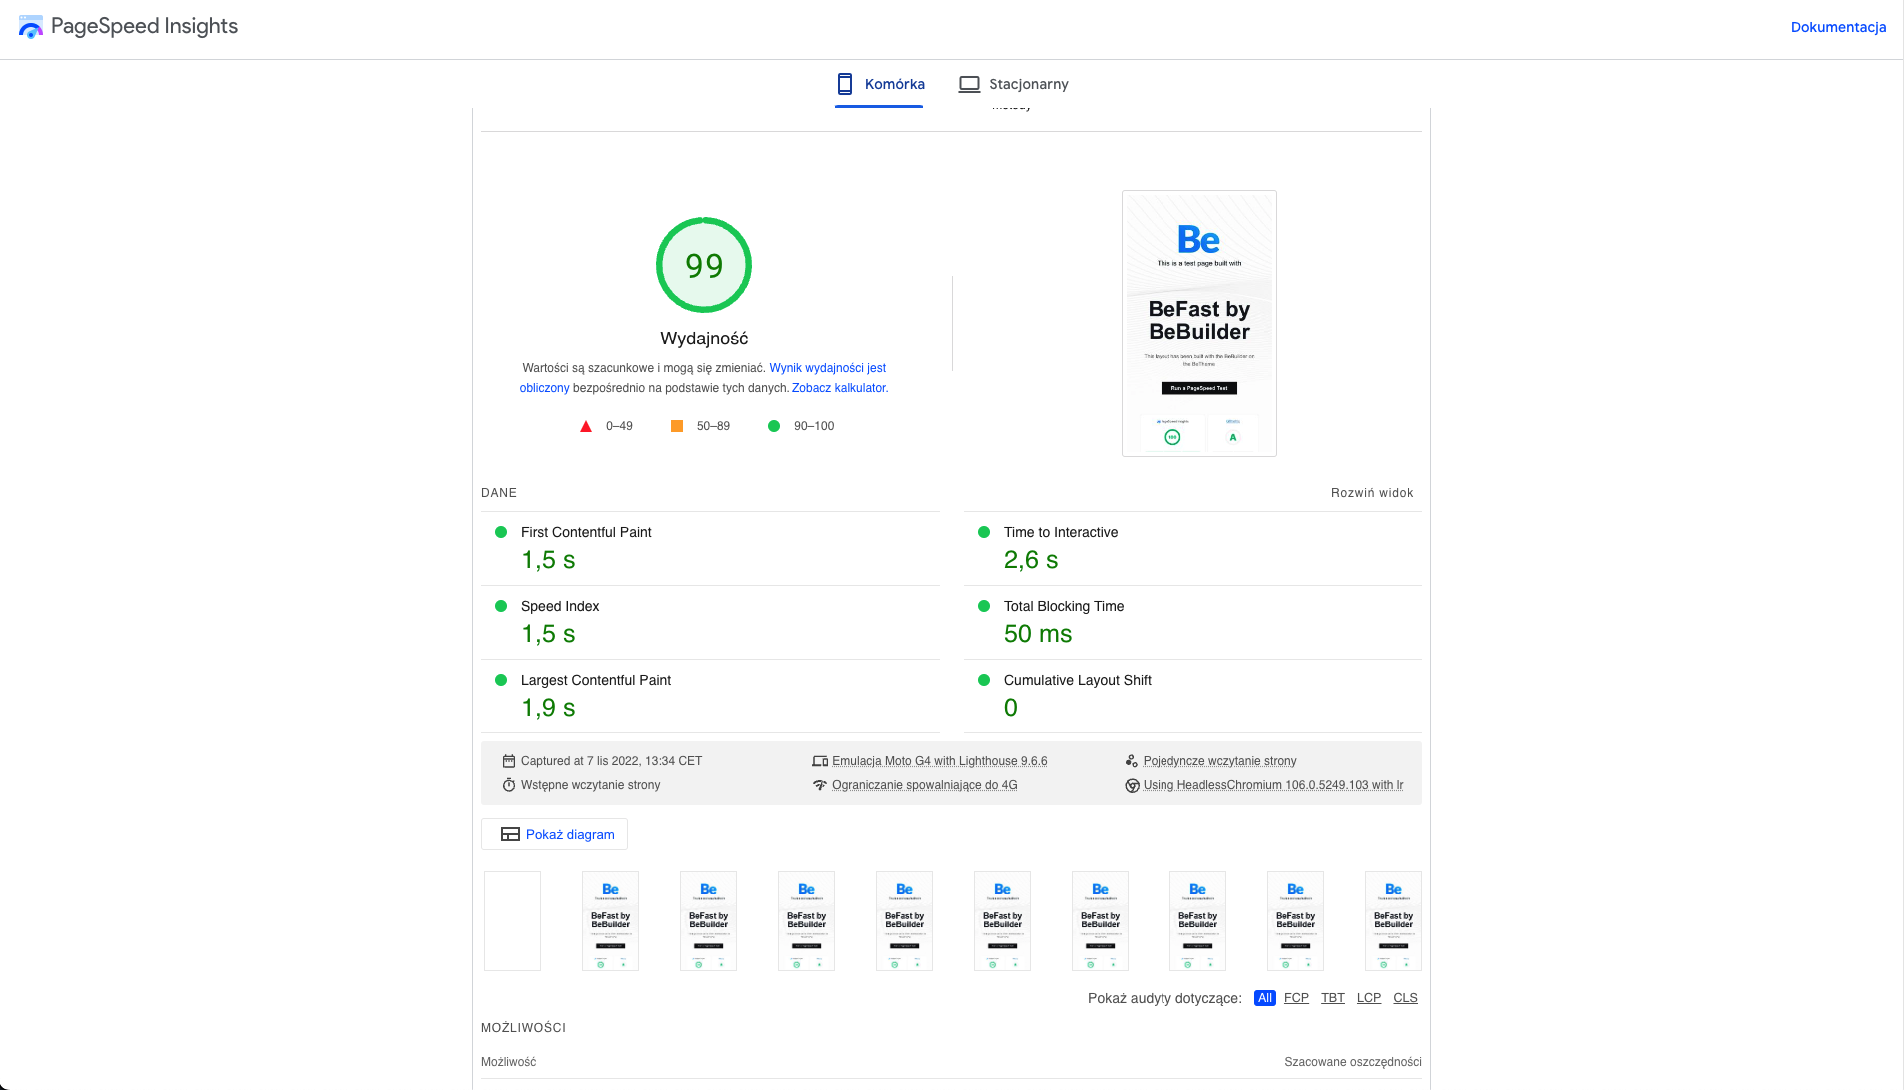Open the last filmstrip thumbnail
This screenshot has height=1090, width=1904.
click(1393, 921)
